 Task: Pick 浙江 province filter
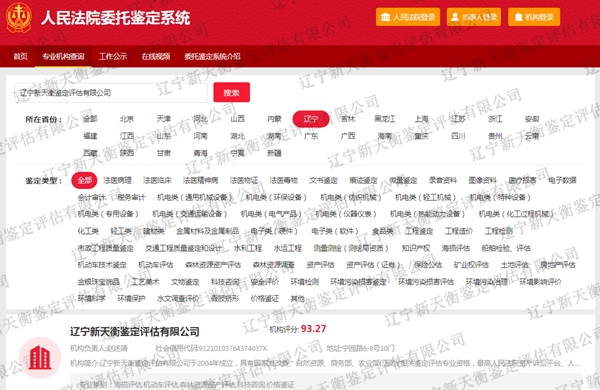(495, 119)
